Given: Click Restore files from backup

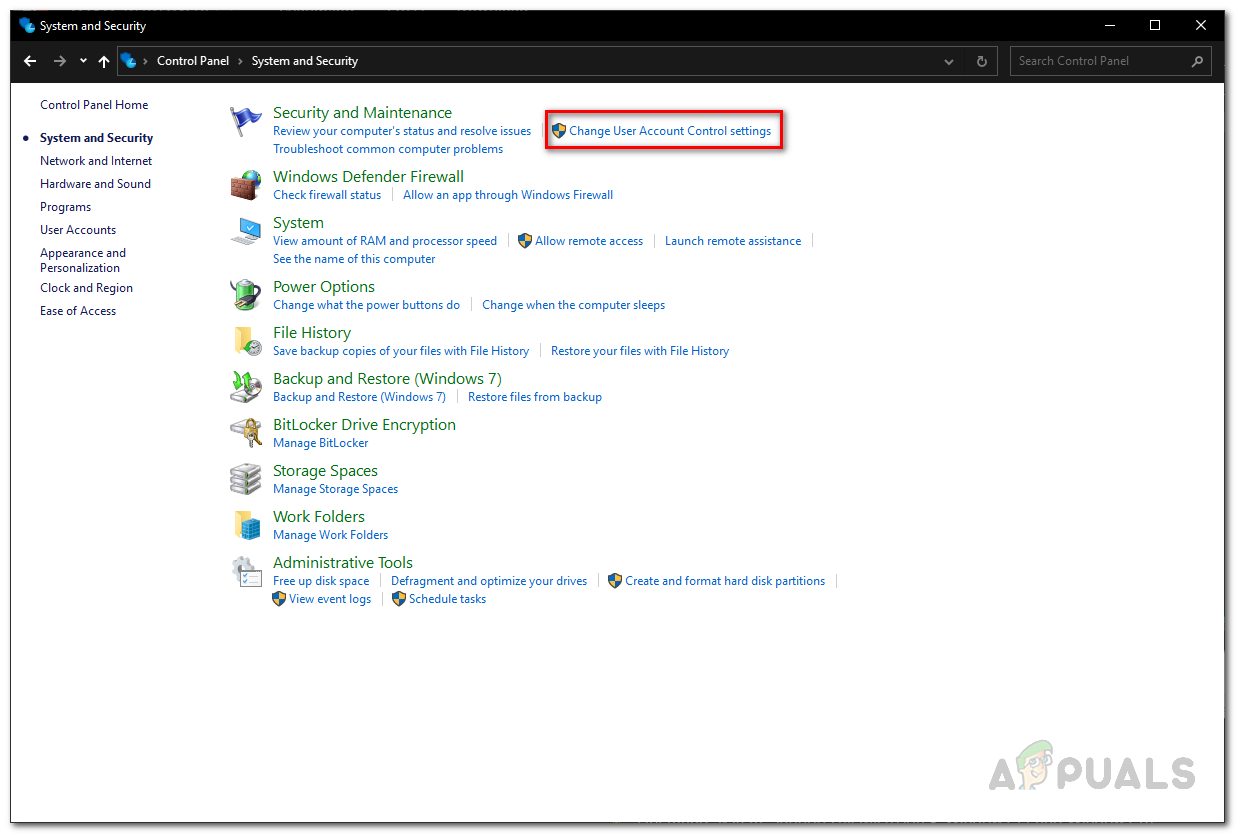Looking at the screenshot, I should [535, 397].
